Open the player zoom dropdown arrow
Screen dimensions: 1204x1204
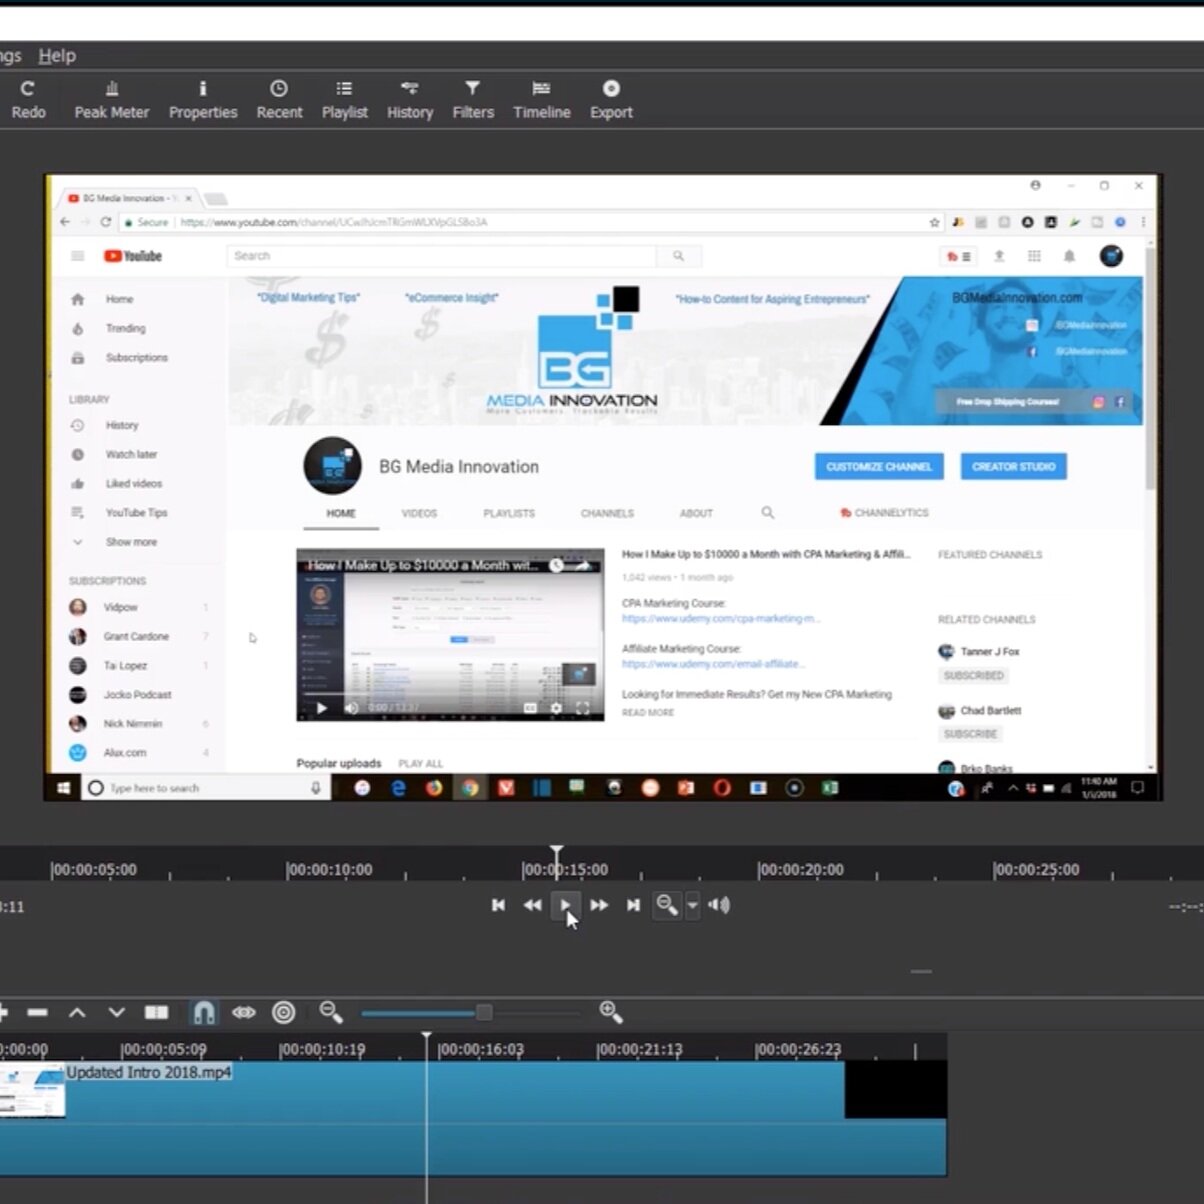692,905
